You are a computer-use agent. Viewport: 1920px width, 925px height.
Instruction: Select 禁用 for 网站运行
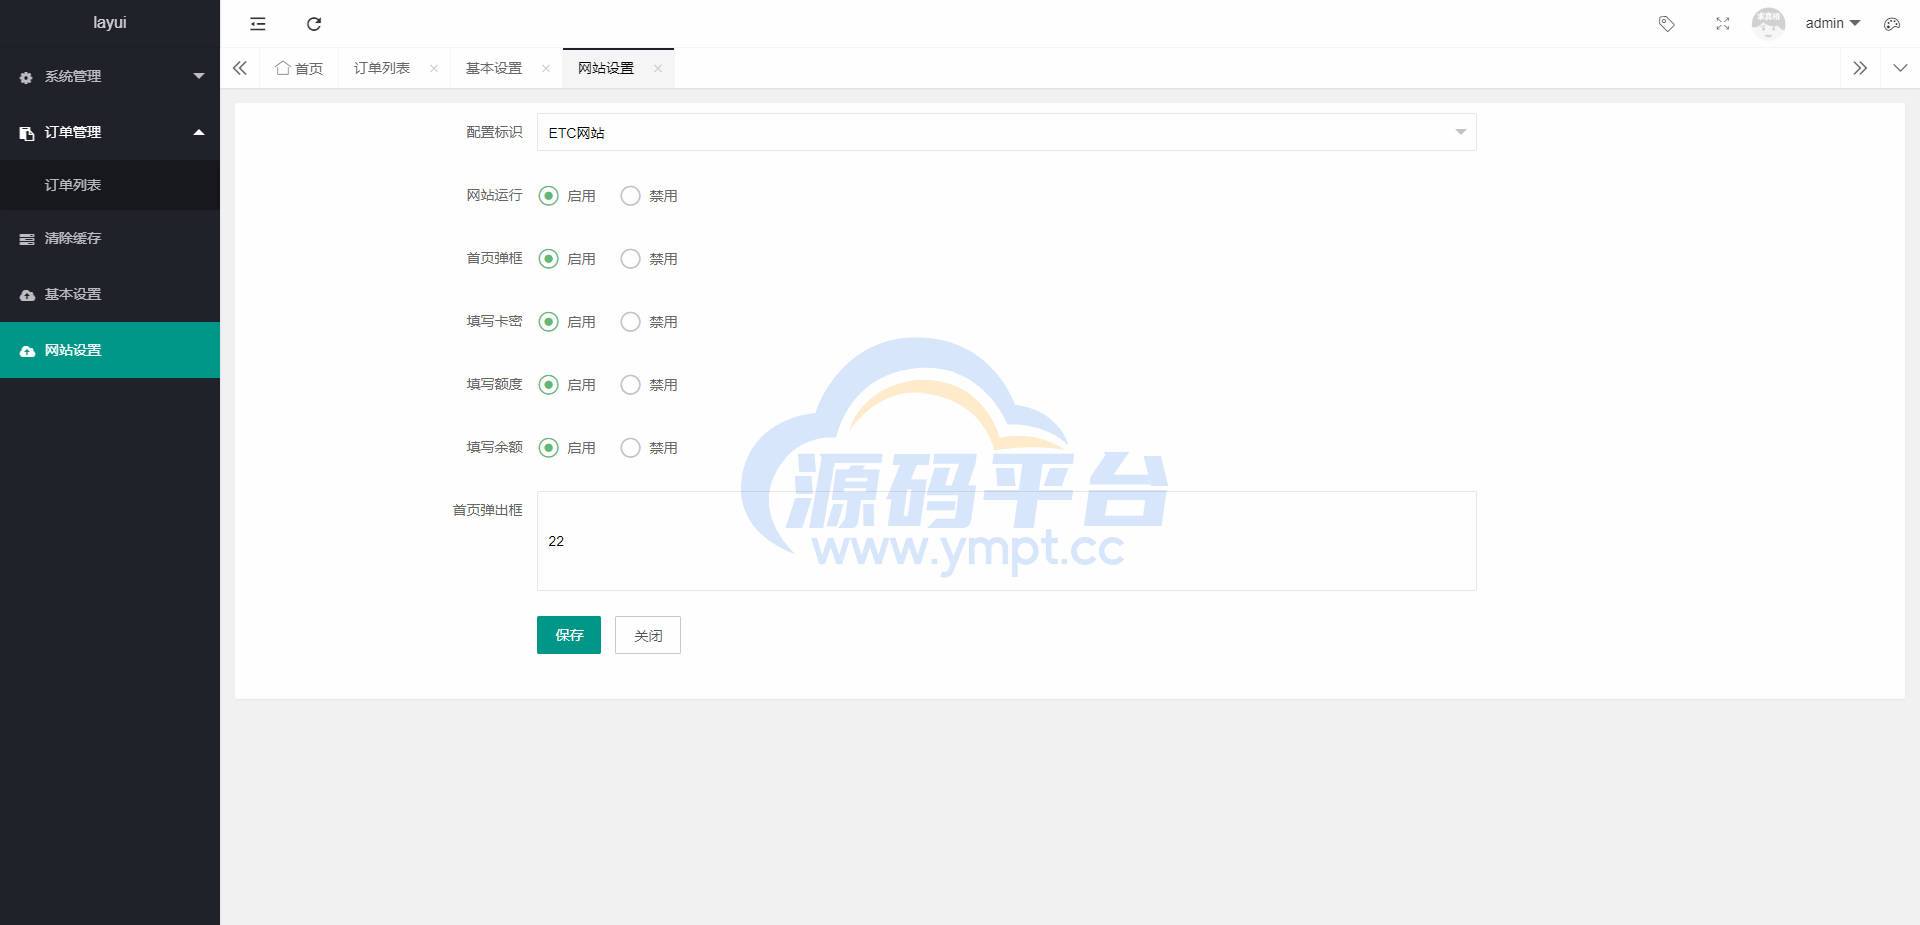coord(631,196)
